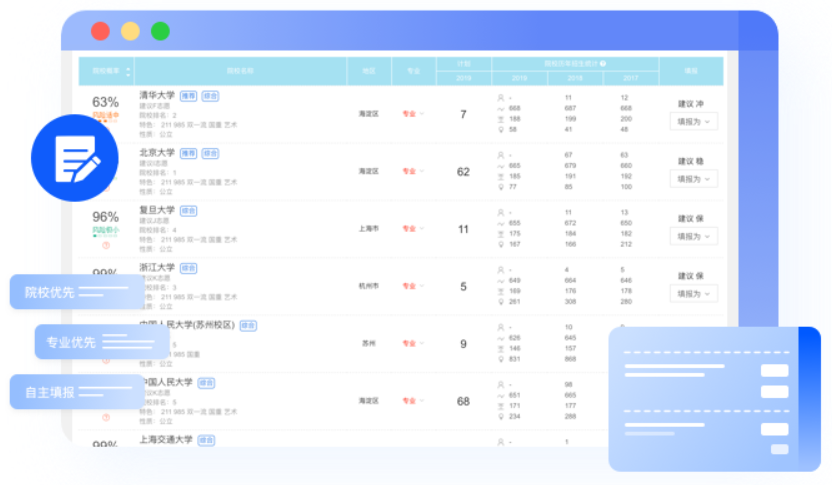The width and height of the screenshot is (832, 485).
Task: Click the 综合 tag next to 复旦大学
Action: coord(188,211)
